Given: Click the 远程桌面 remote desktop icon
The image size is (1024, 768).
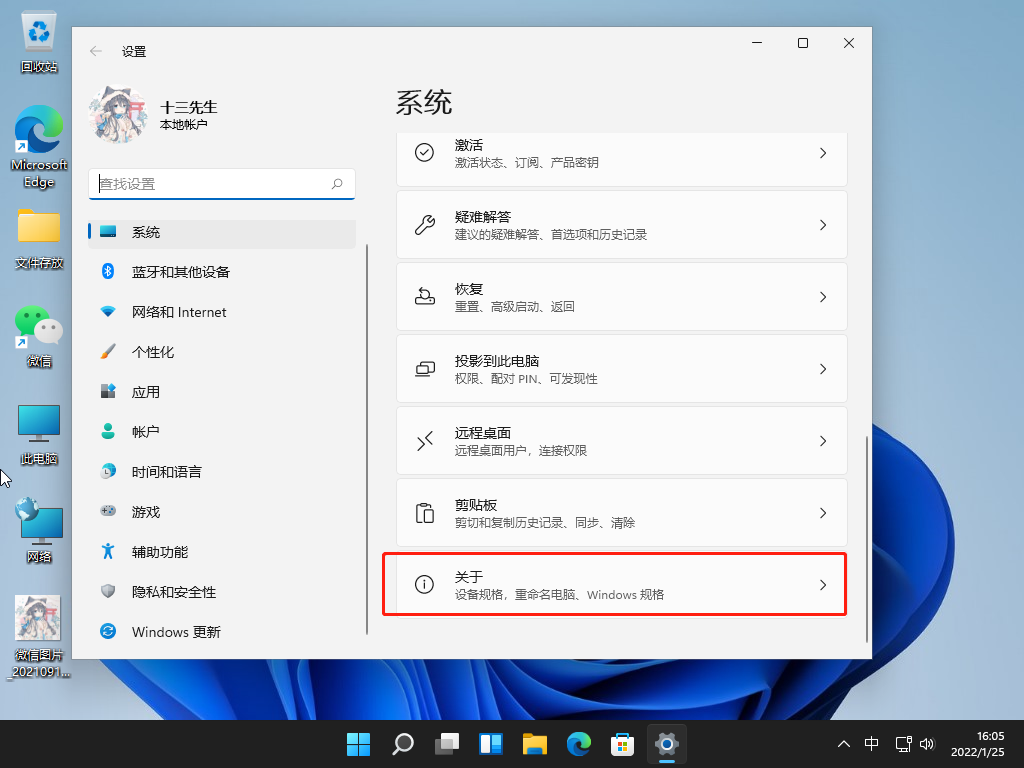Looking at the screenshot, I should (x=425, y=440).
